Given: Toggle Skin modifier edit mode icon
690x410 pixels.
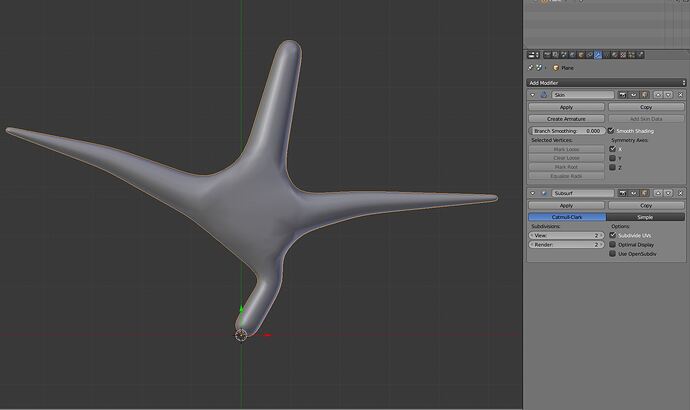Looking at the screenshot, I should 644,95.
